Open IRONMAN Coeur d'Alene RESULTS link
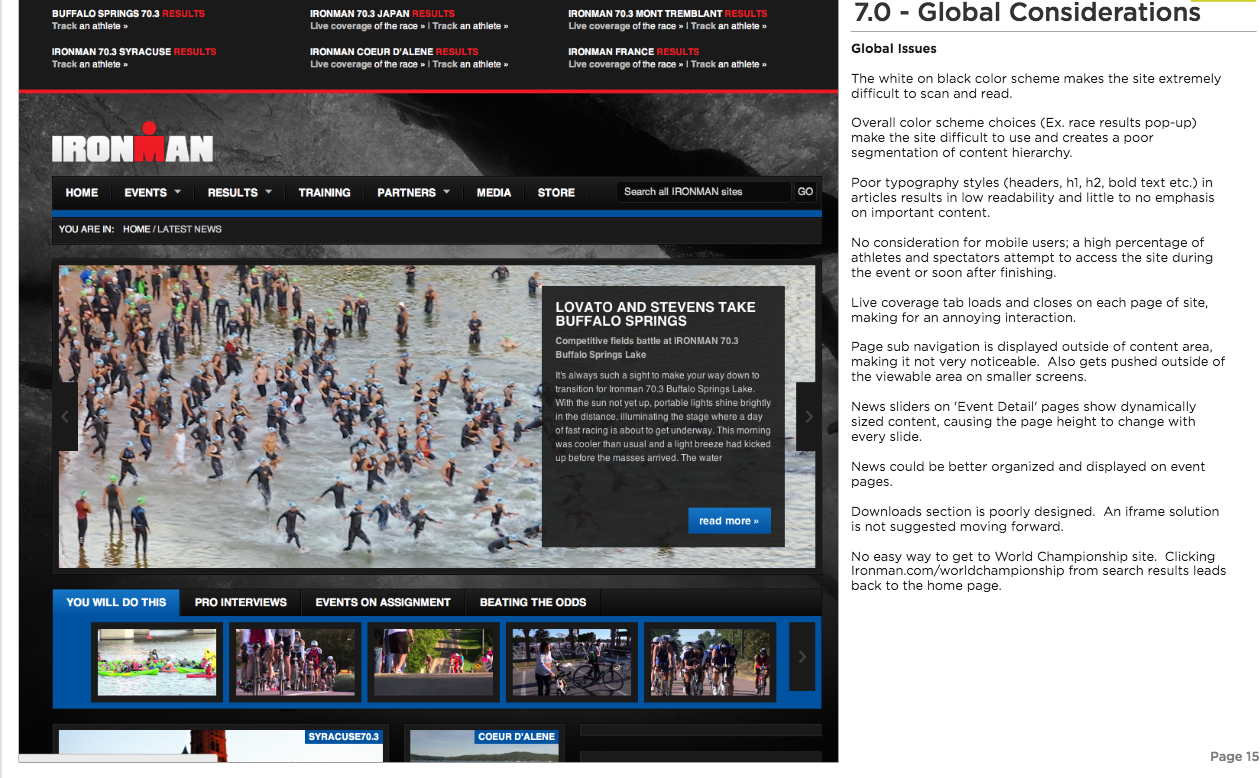1260x778 pixels. pyautogui.click(x=457, y=52)
